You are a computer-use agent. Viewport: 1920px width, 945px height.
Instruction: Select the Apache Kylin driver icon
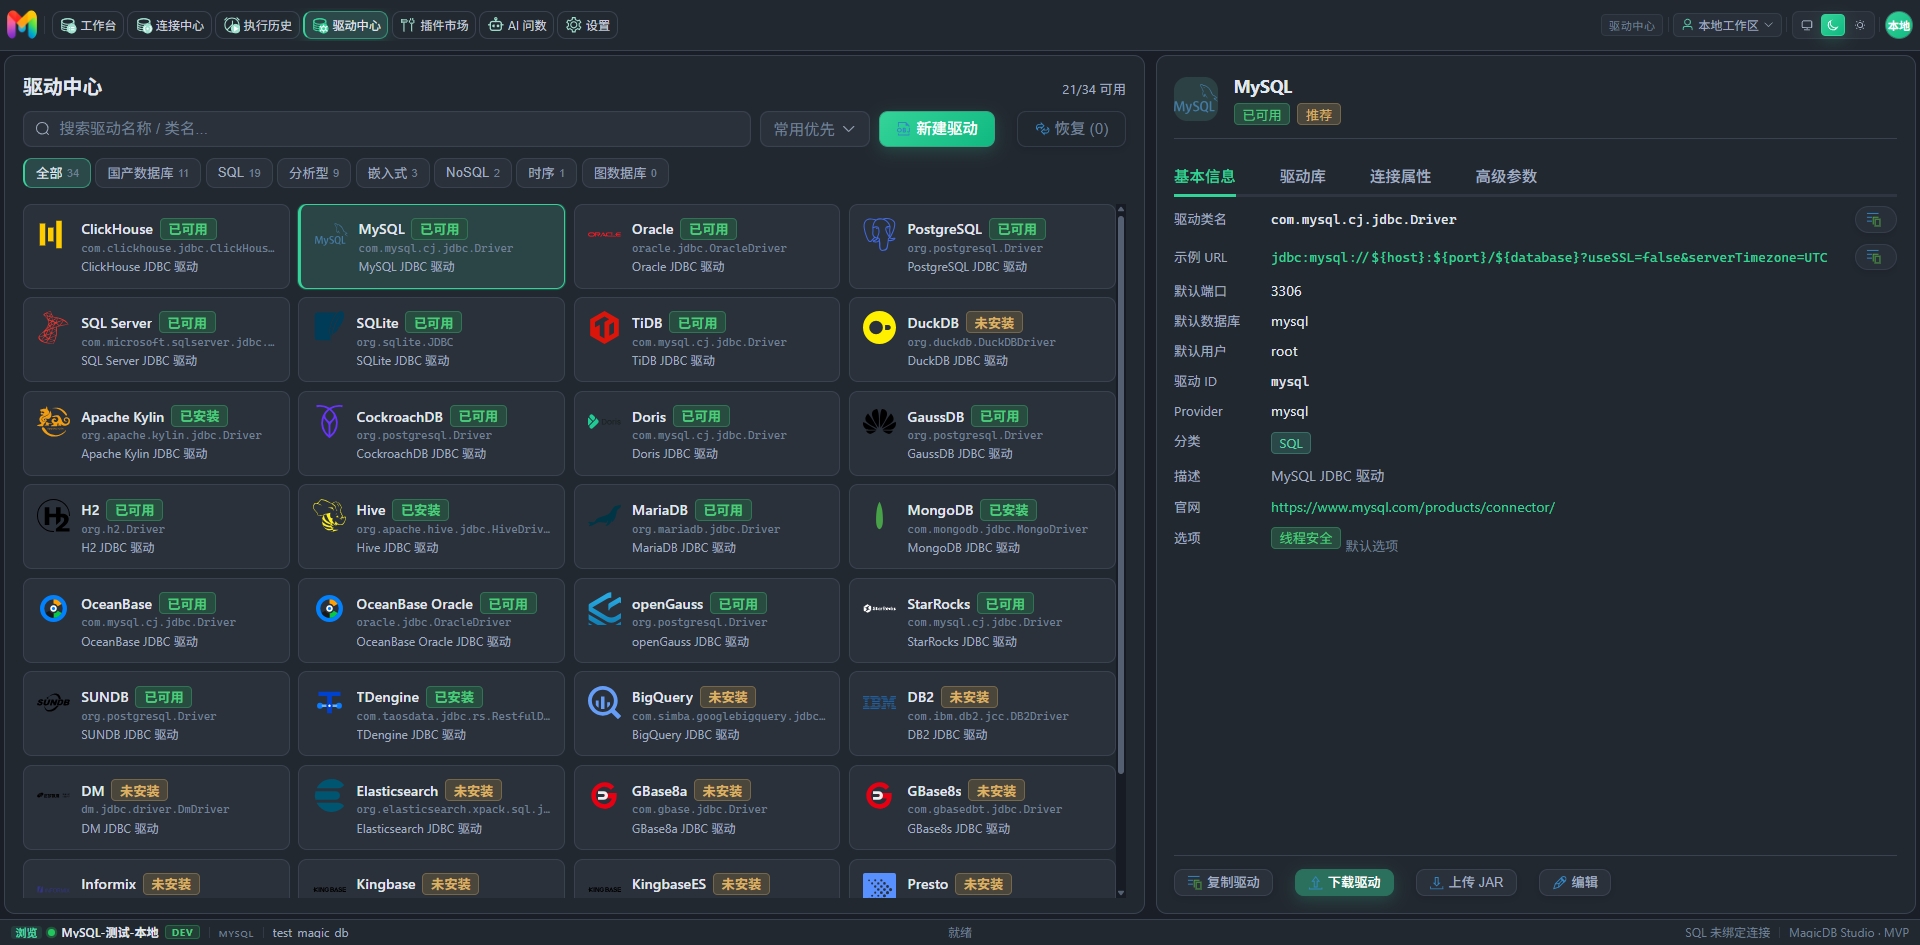(53, 421)
